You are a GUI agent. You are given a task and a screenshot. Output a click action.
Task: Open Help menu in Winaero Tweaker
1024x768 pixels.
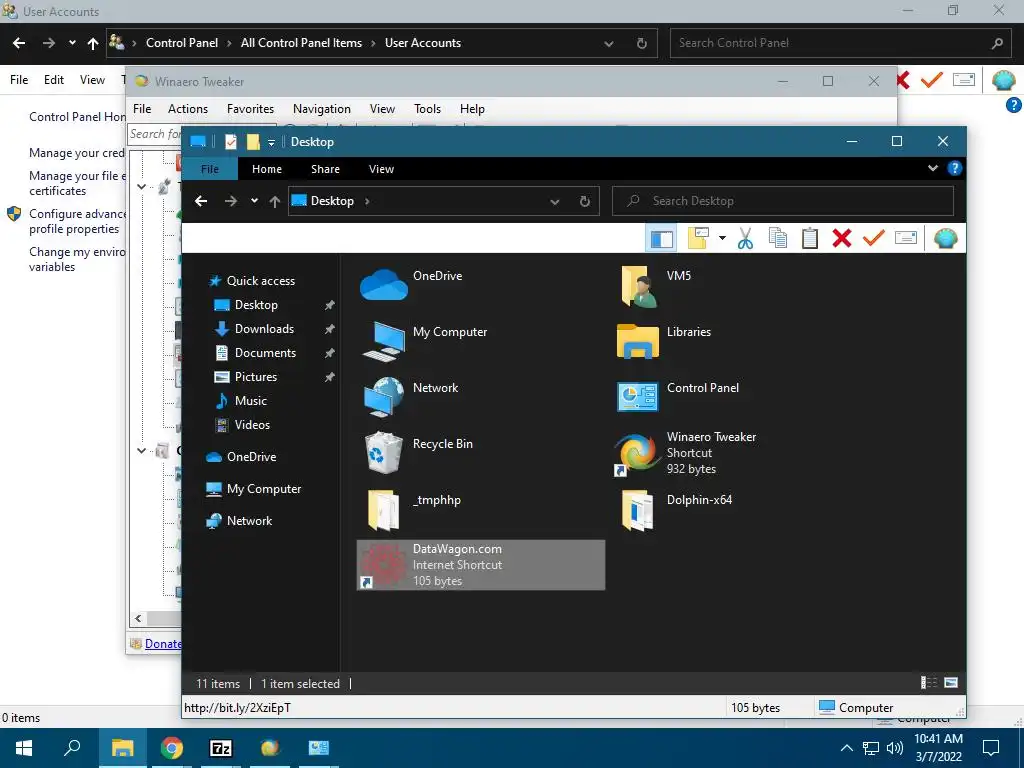[x=472, y=109]
